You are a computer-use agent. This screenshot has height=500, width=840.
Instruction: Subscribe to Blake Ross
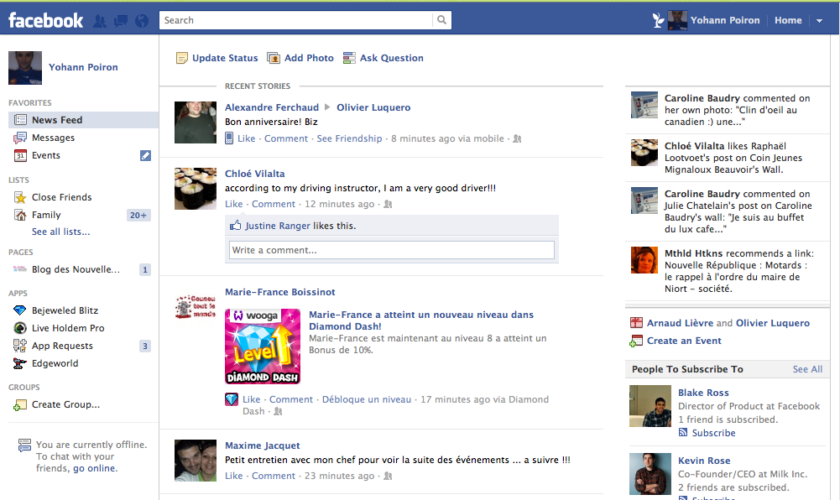click(x=713, y=433)
